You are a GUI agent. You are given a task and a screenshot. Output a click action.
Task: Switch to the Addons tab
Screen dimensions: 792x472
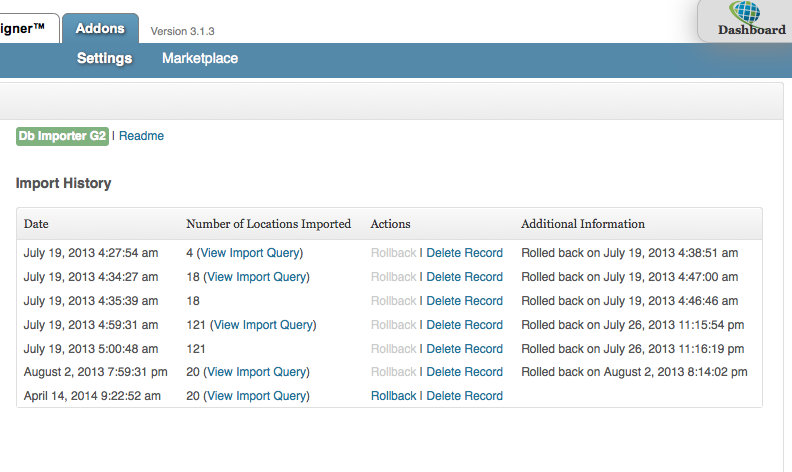[x=100, y=29]
